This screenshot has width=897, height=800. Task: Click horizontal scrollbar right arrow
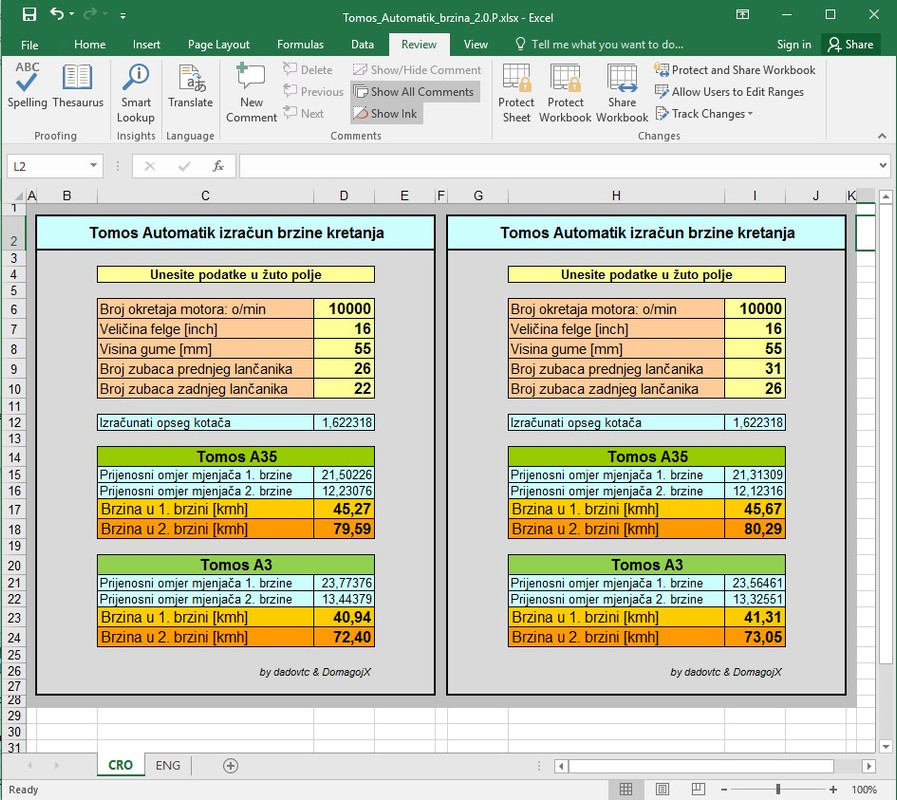coord(869,766)
